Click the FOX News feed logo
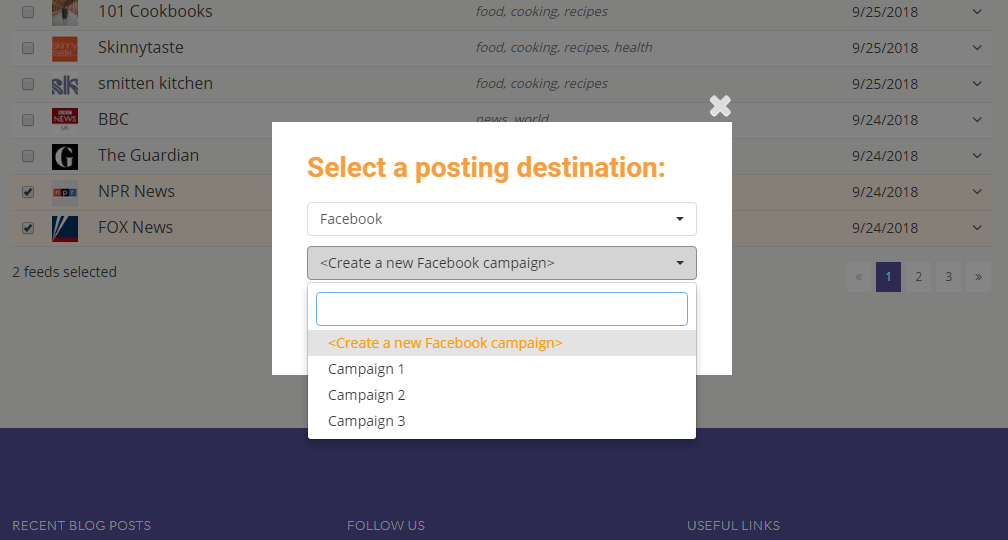 click(x=65, y=228)
